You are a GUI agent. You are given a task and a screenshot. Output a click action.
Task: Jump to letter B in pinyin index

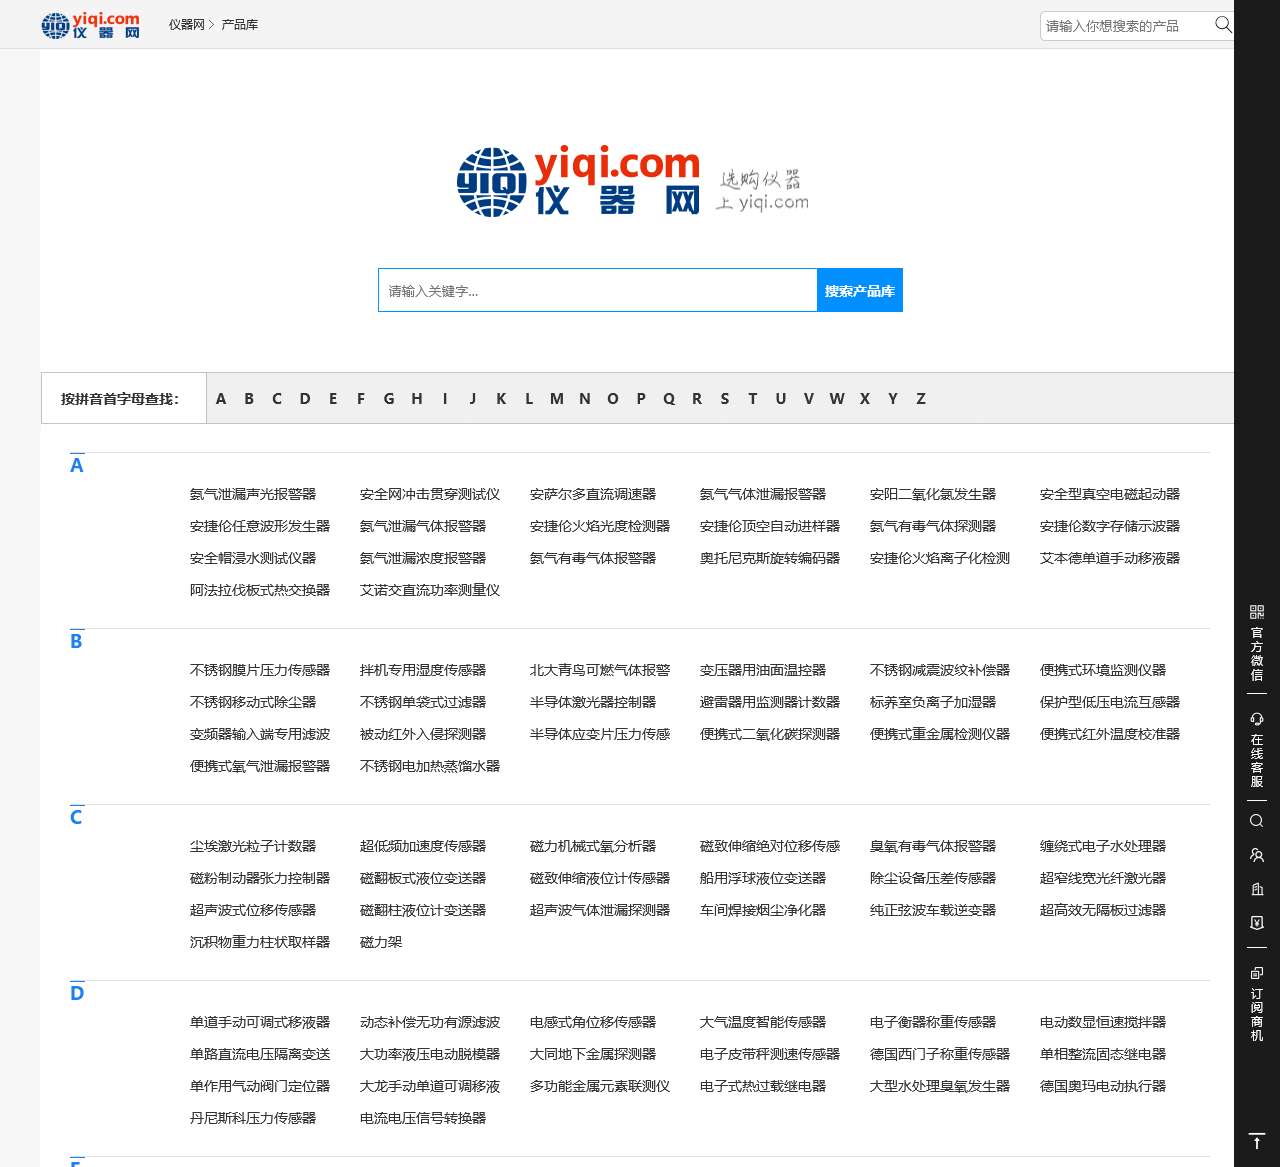tap(249, 398)
